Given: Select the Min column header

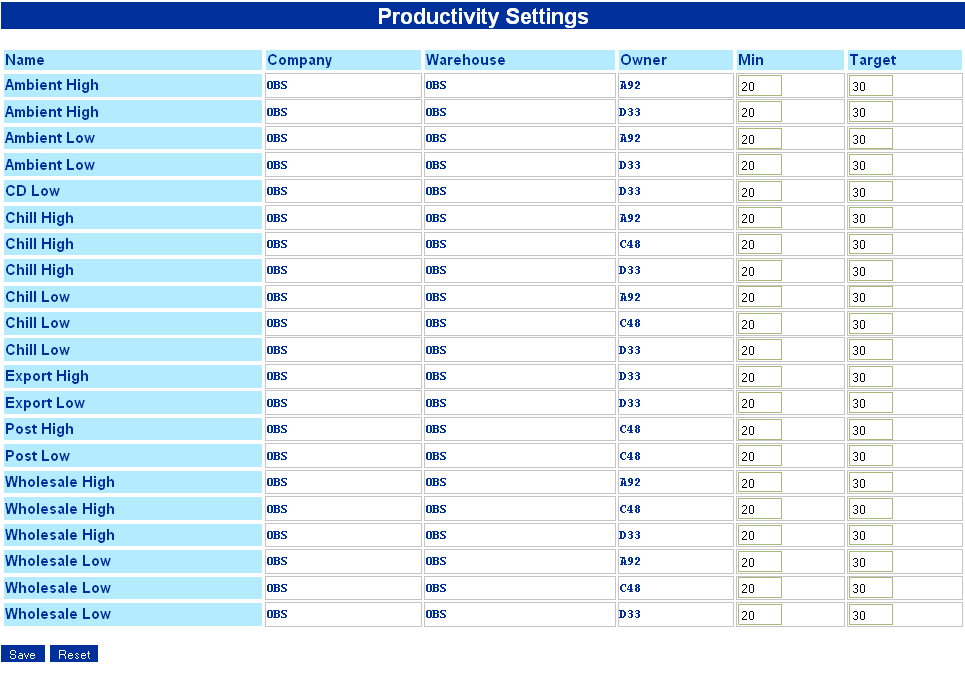Looking at the screenshot, I should (790, 60).
